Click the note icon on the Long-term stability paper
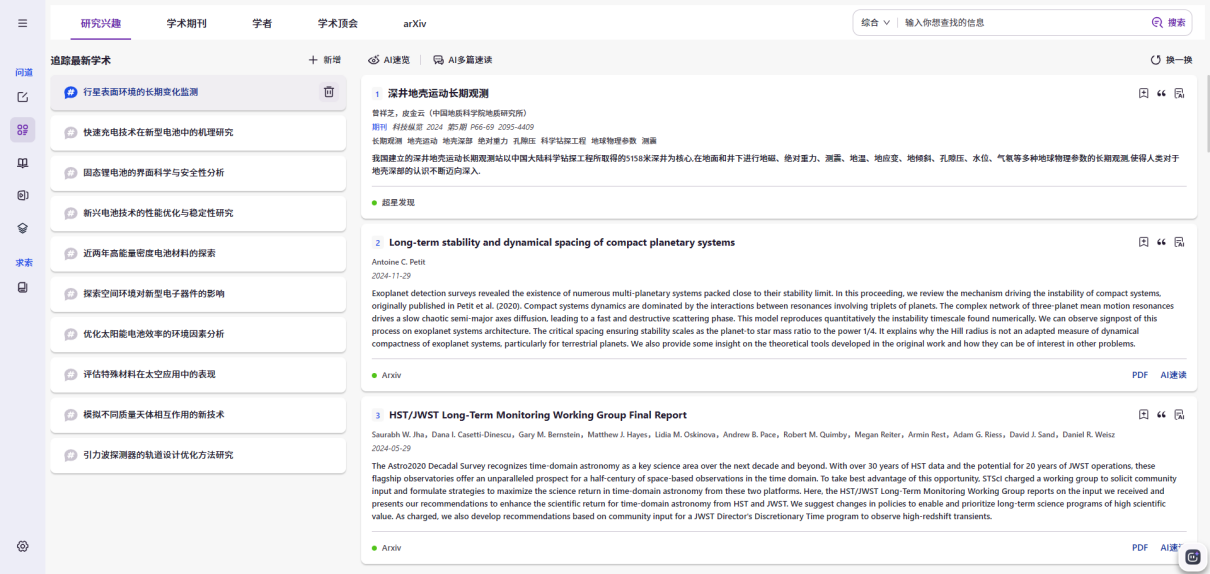This screenshot has height=574, width=1210. click(x=1179, y=242)
